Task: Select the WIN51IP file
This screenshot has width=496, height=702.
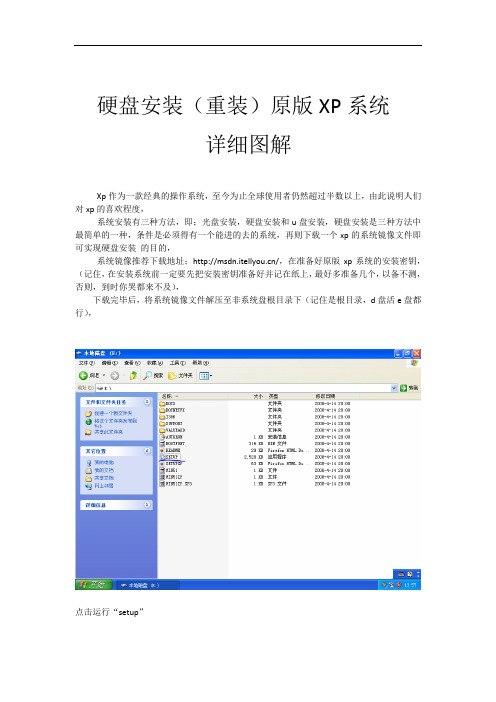Action: (171, 477)
